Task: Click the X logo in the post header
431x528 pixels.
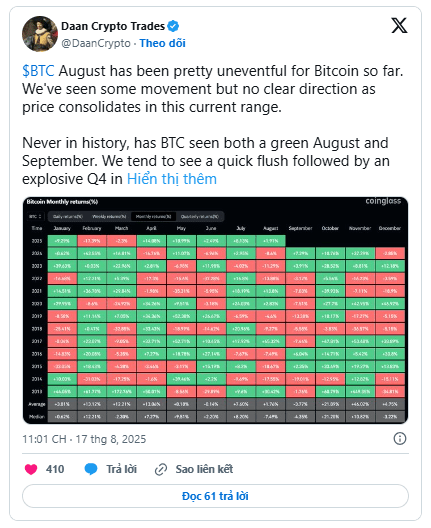Action: pos(399,26)
